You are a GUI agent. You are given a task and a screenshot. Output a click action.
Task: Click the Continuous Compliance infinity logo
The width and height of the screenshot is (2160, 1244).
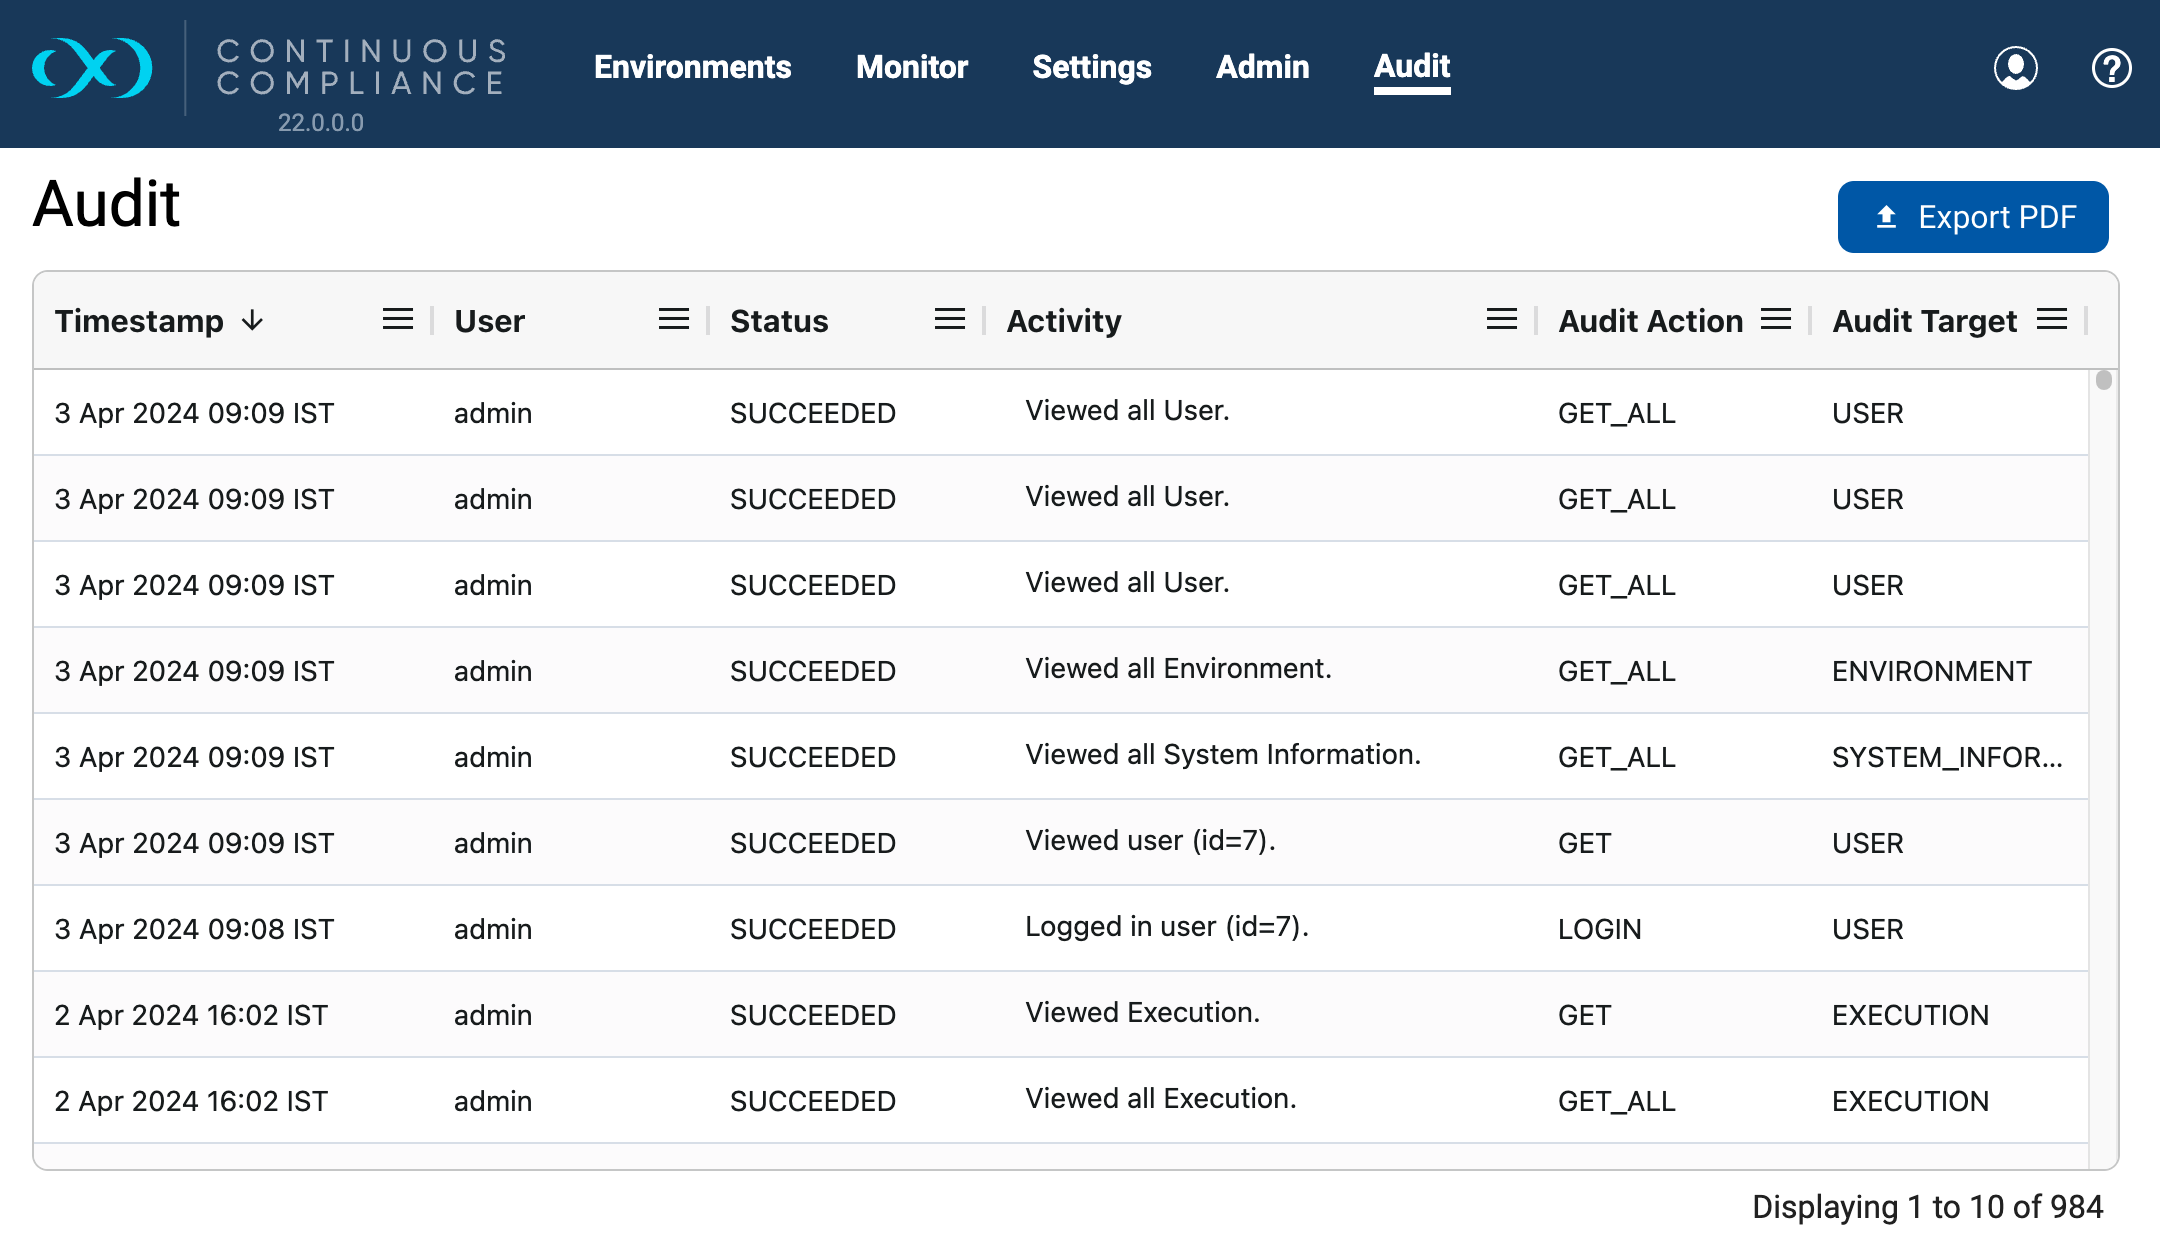(x=92, y=68)
